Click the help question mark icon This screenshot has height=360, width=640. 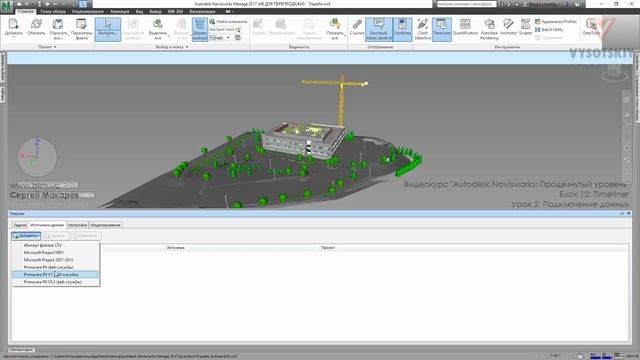[x=577, y=4]
